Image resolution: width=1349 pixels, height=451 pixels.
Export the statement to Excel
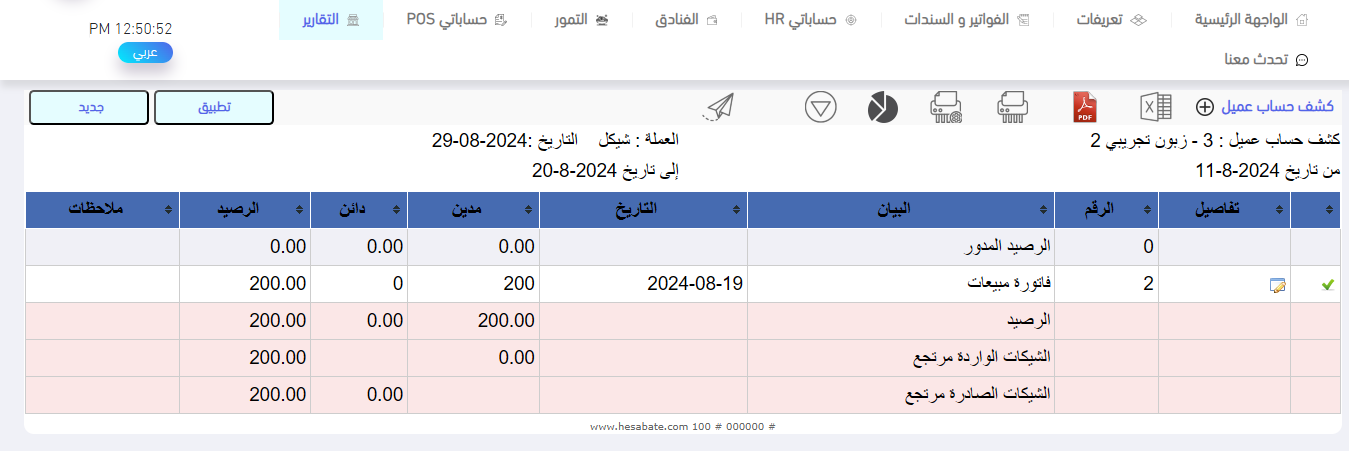[x=1155, y=106]
